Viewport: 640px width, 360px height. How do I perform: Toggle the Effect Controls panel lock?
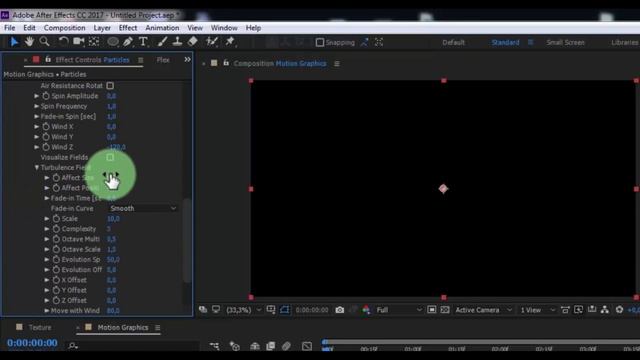point(48,60)
